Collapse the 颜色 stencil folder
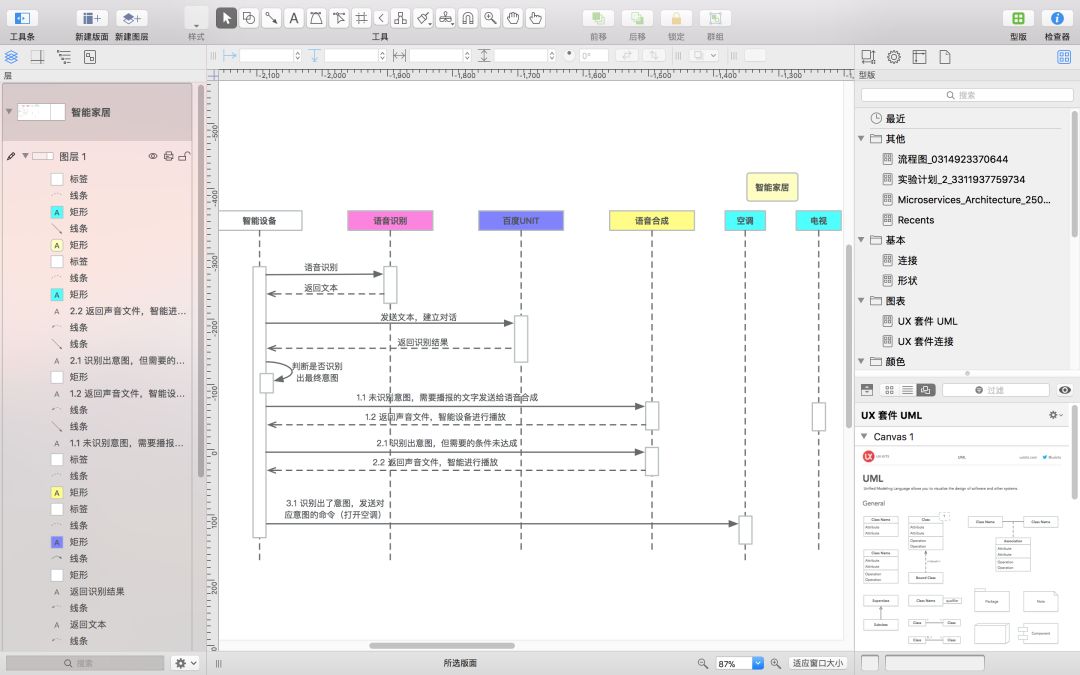Screen dimensions: 1080x675 (861, 361)
